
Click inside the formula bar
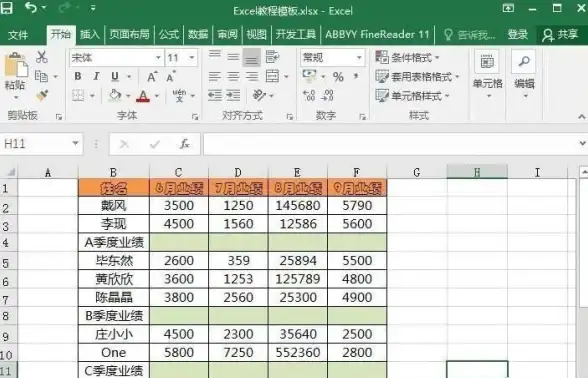(x=390, y=144)
